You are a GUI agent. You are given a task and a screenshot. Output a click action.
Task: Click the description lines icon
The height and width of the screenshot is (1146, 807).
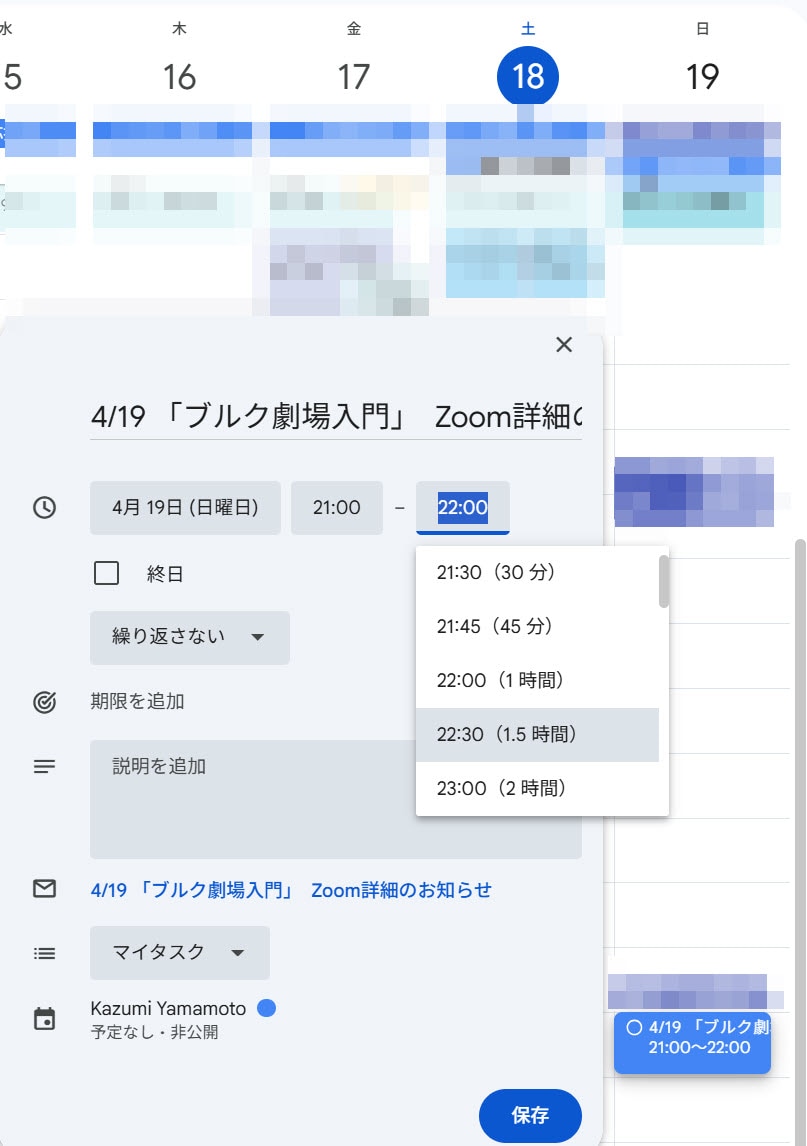coord(44,767)
